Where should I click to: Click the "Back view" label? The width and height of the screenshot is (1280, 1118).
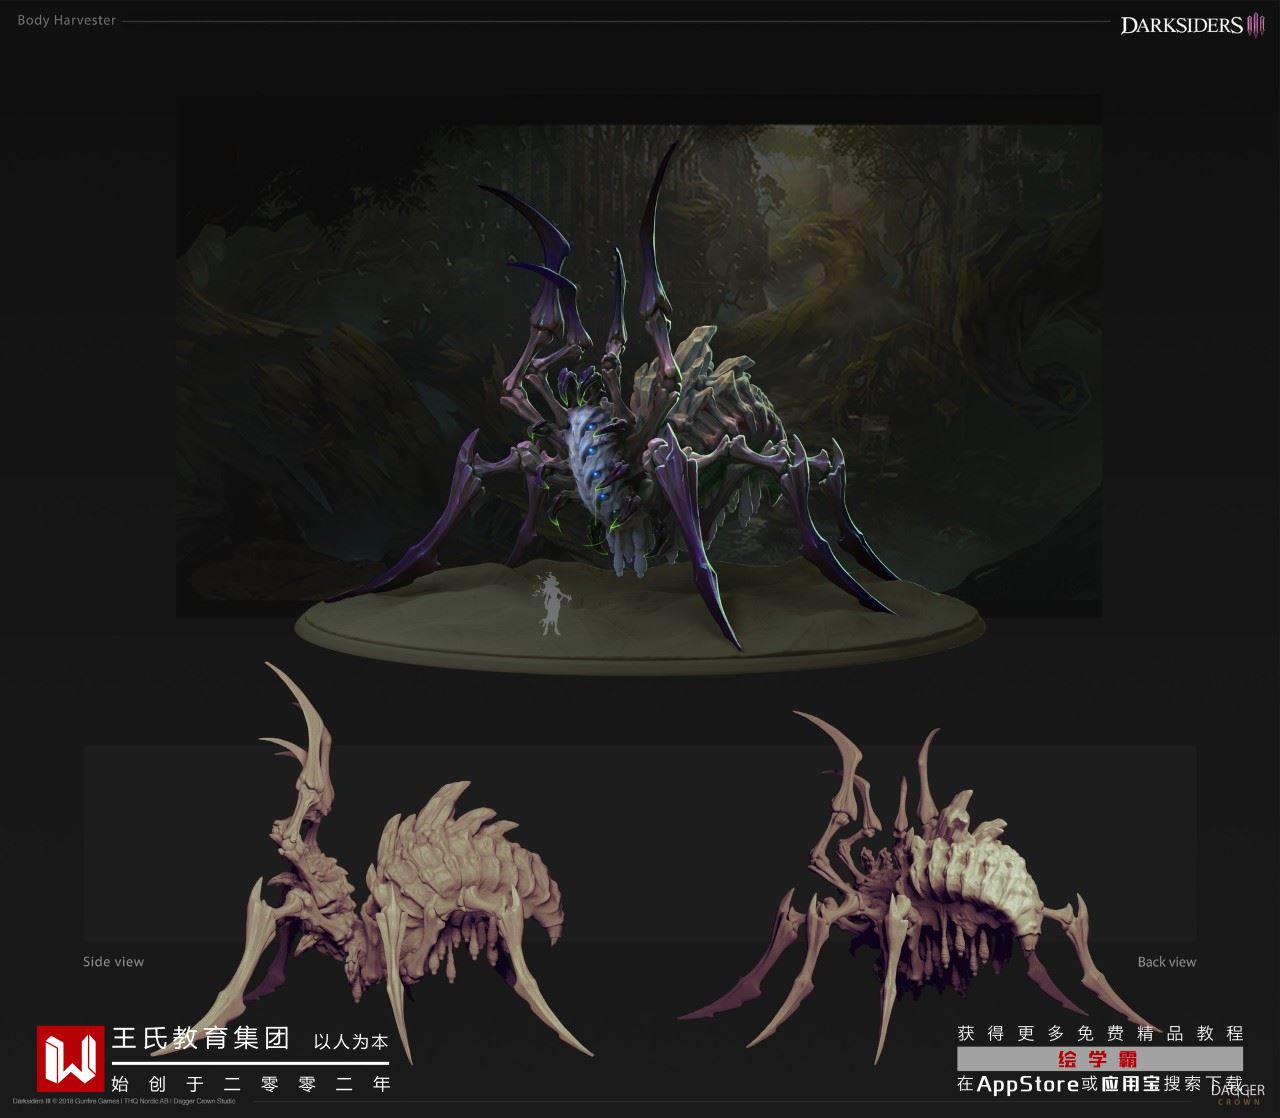tap(1166, 962)
